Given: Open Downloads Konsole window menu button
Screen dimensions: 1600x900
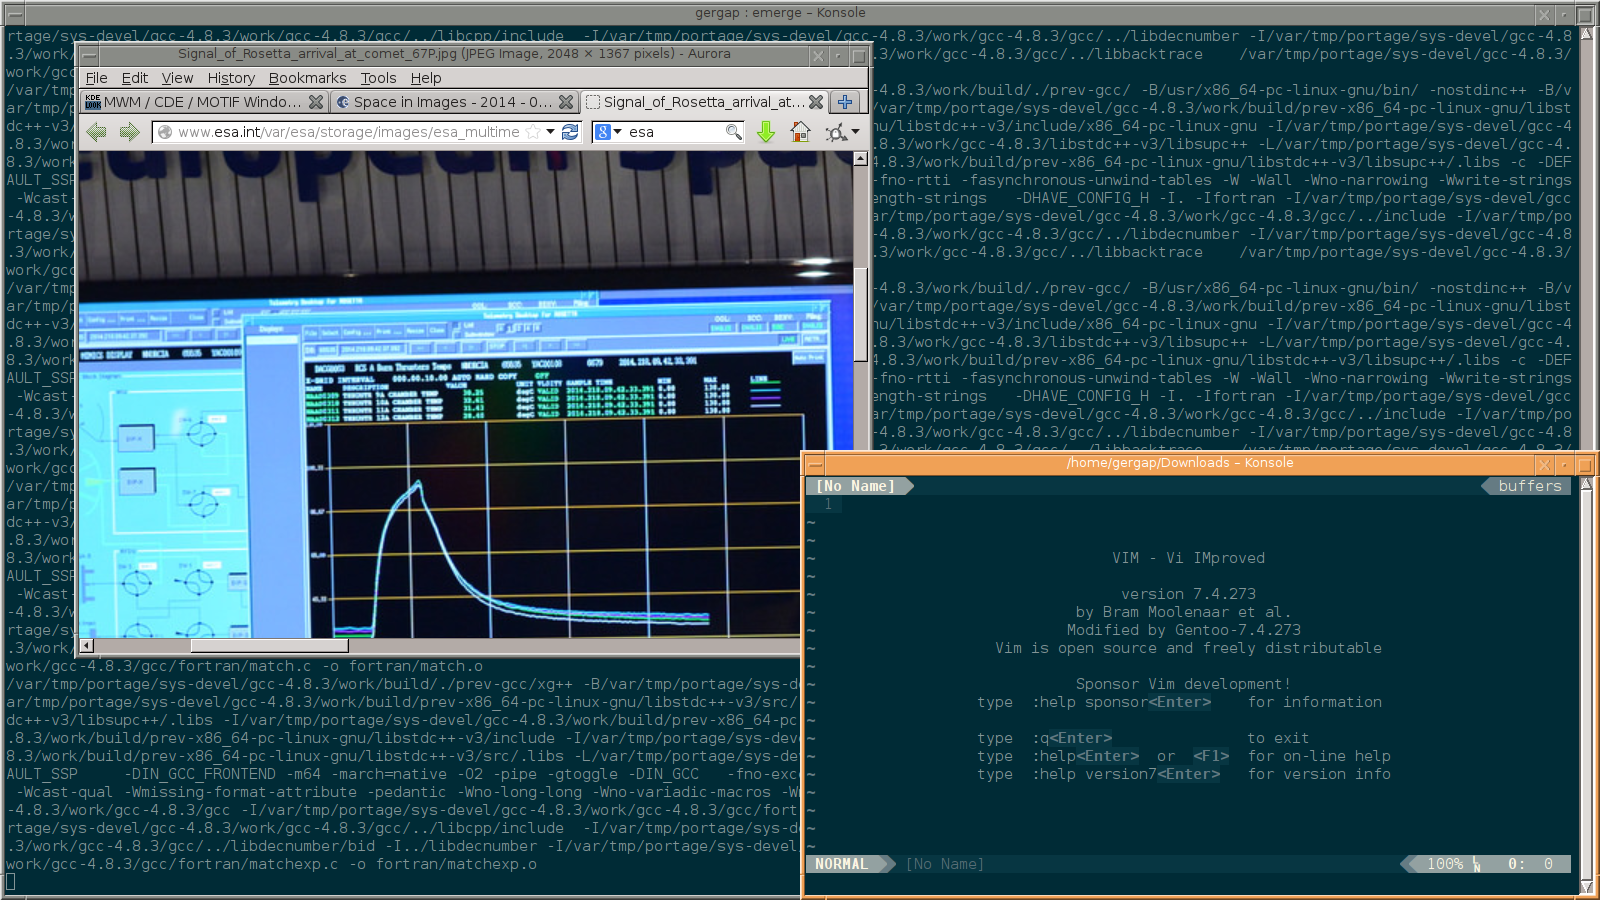Looking at the screenshot, I should (x=815, y=464).
